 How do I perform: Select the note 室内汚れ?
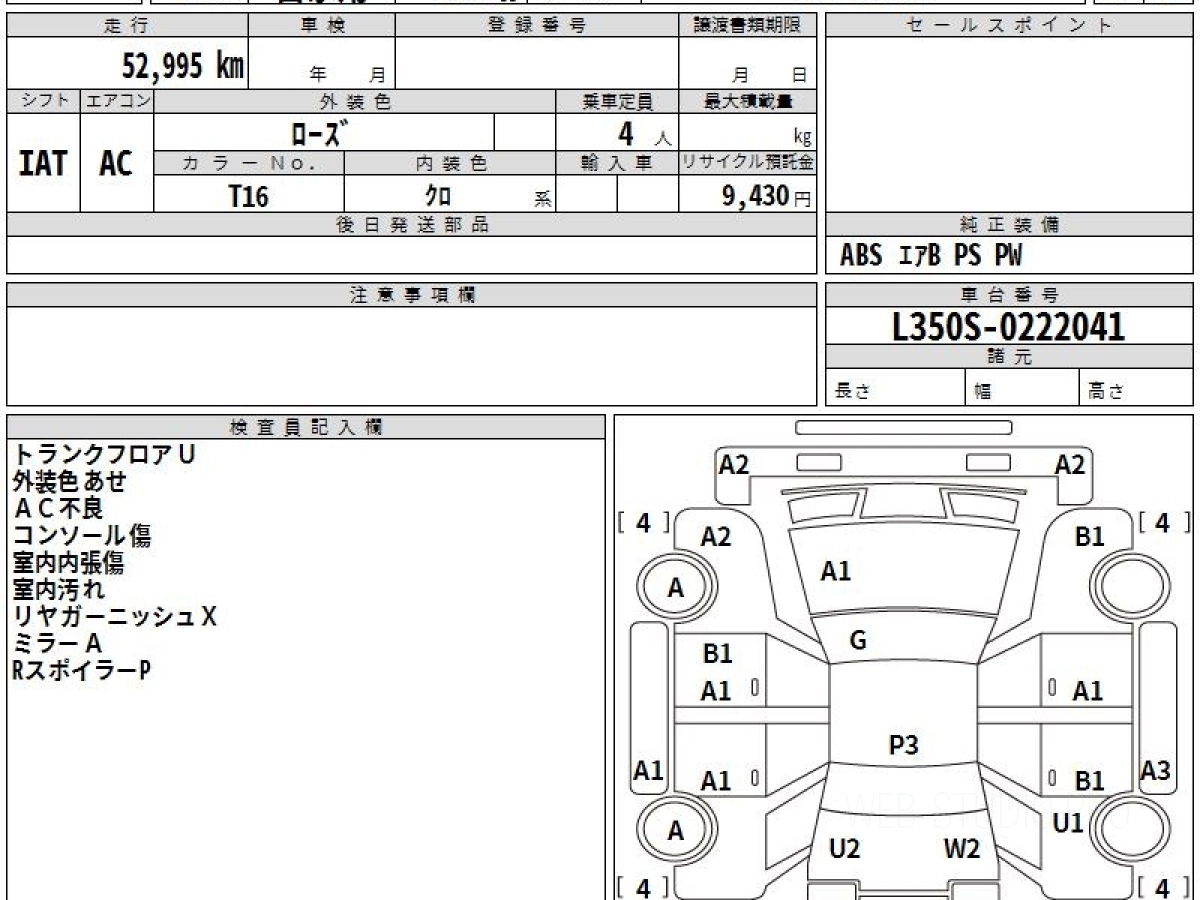click(58, 589)
